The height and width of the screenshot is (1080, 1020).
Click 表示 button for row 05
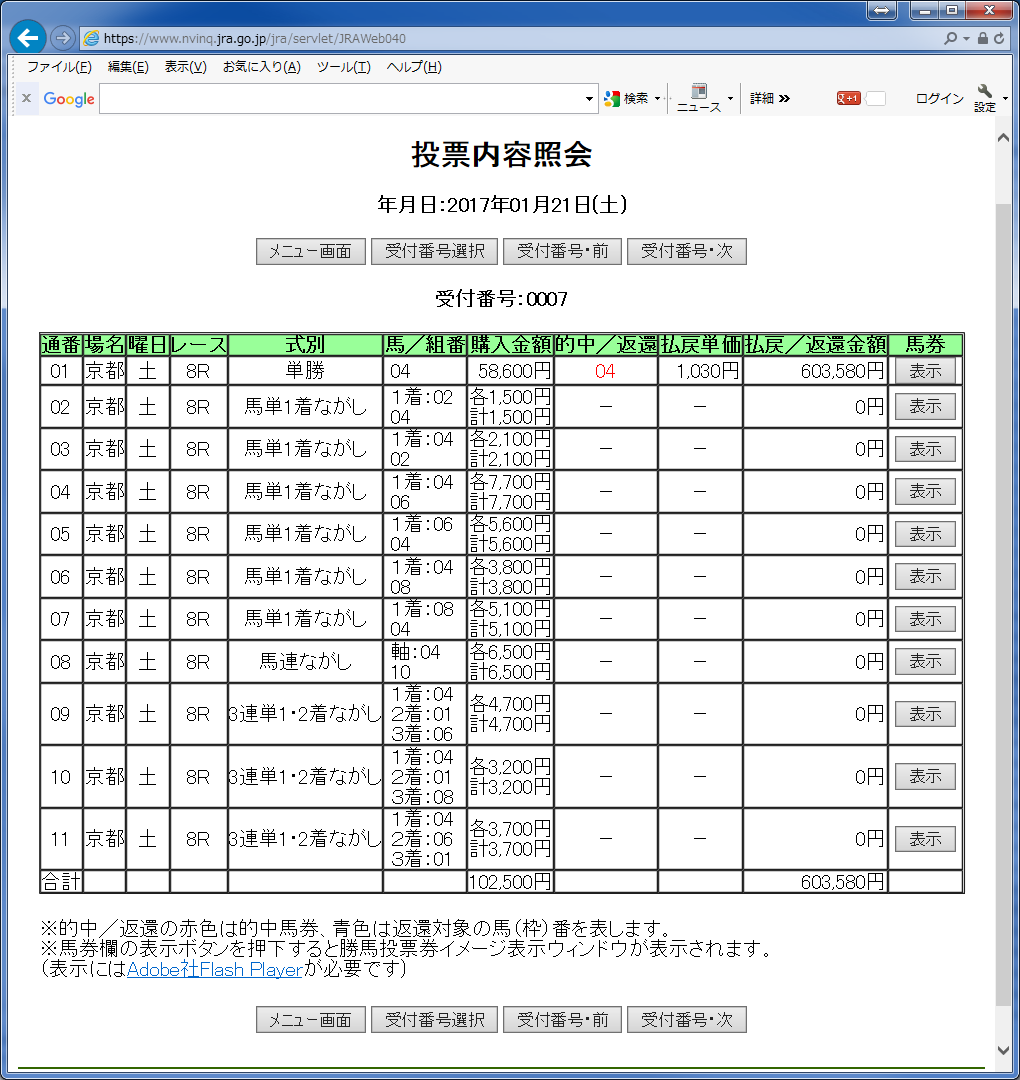tap(925, 534)
